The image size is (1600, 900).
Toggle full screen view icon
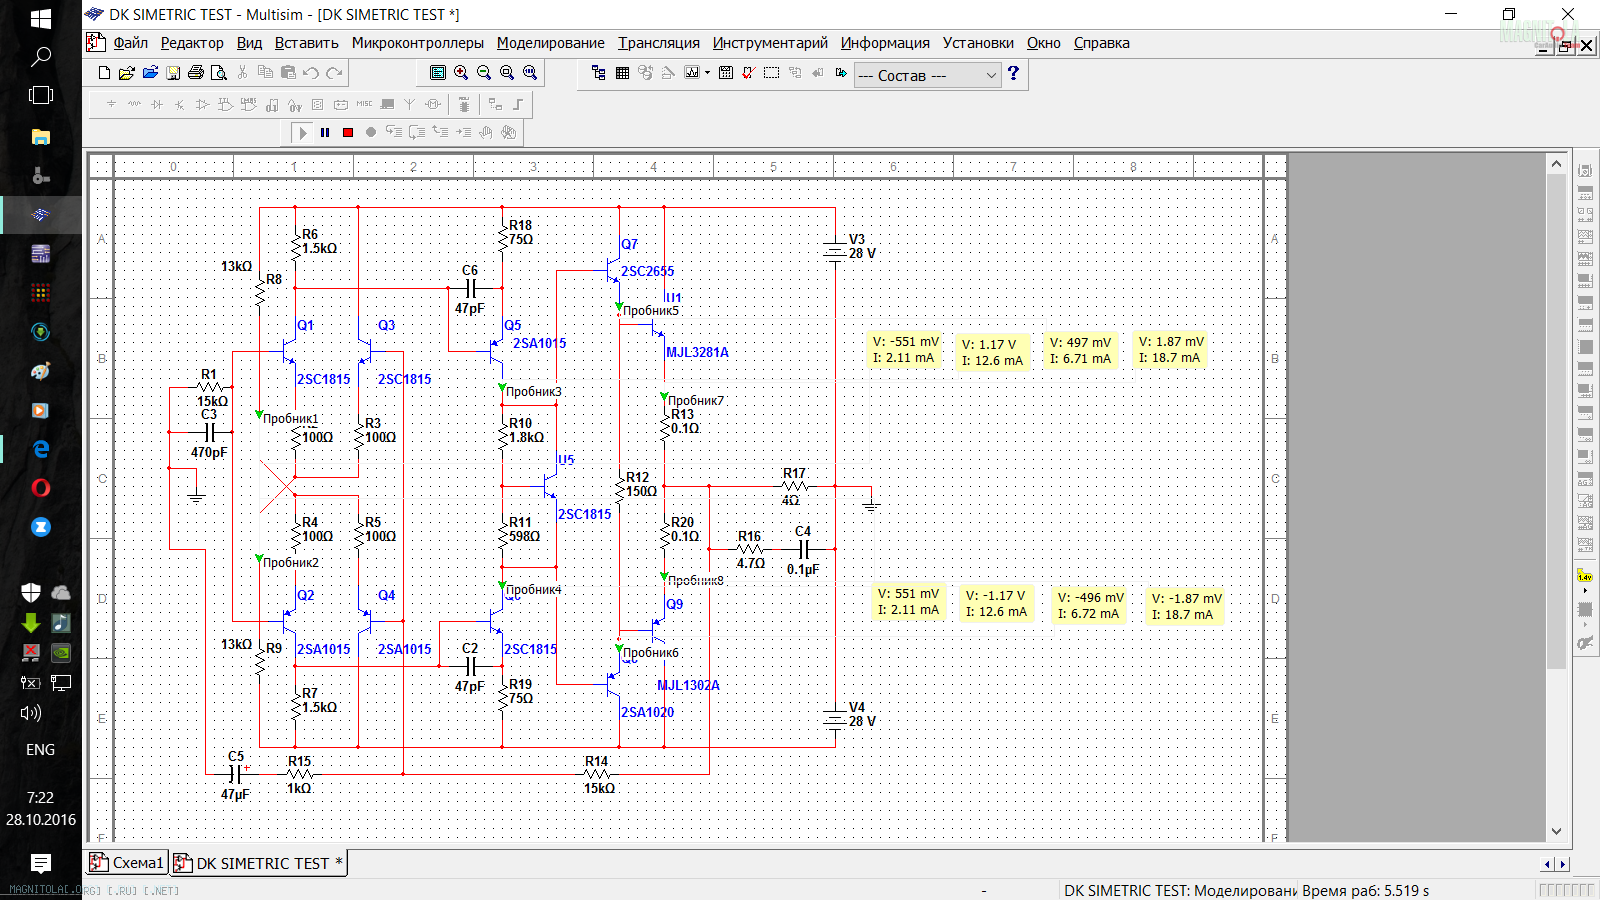click(x=438, y=73)
